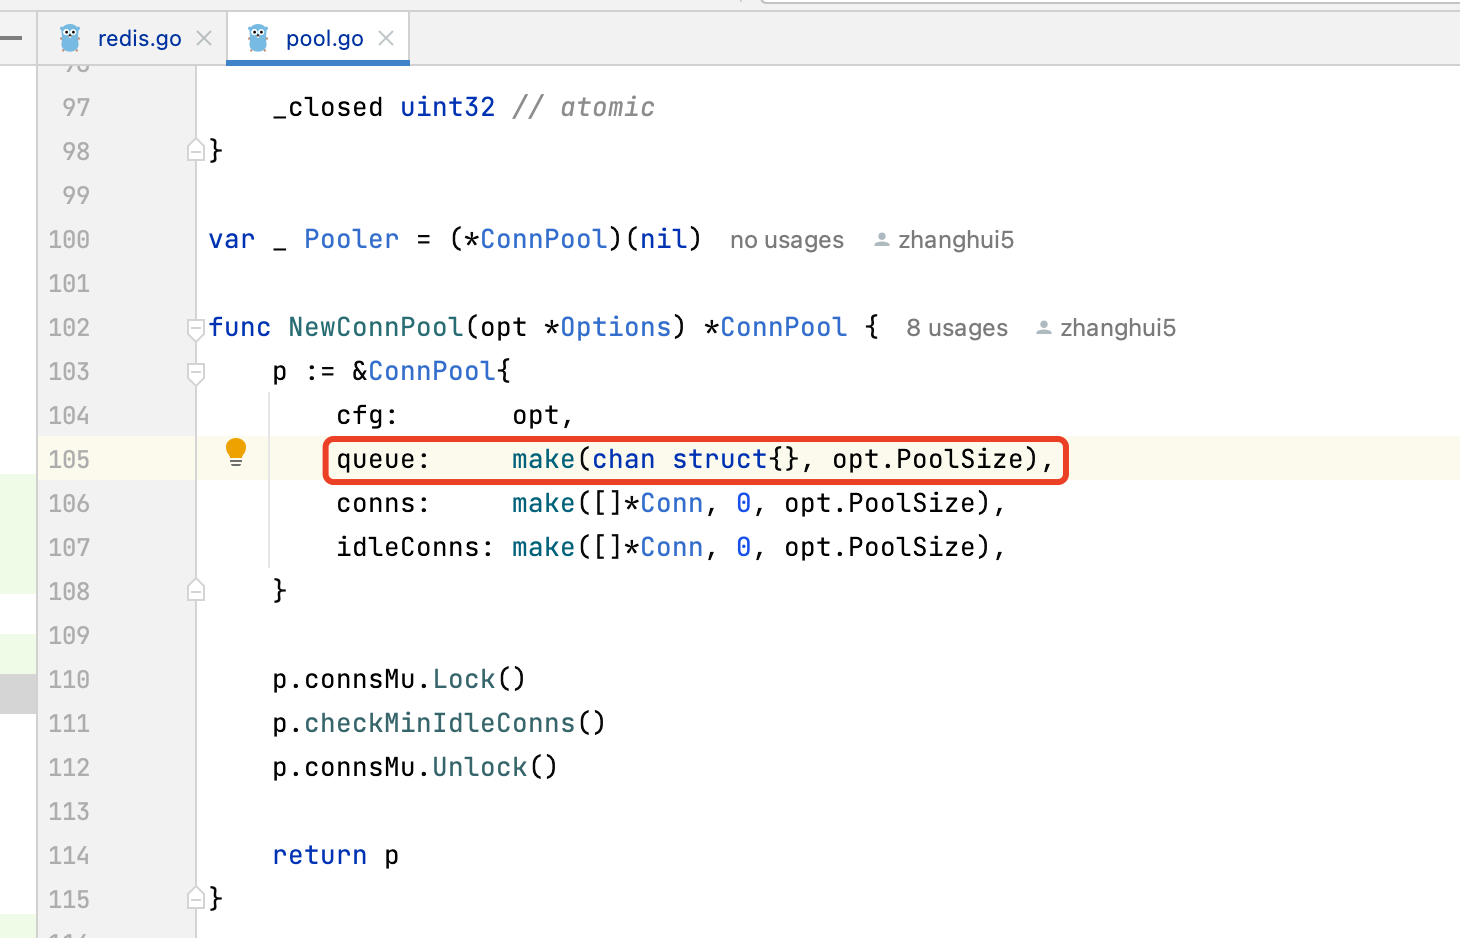Switch to the redis.go tab
Image resolution: width=1460 pixels, height=938 pixels.
coord(139,39)
